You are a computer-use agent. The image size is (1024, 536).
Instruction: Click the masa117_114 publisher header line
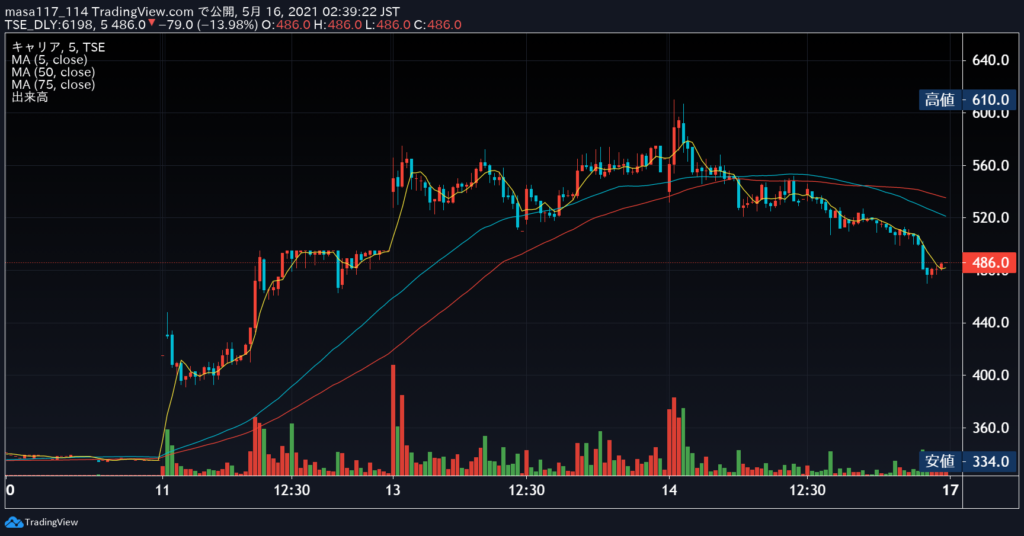(202, 12)
